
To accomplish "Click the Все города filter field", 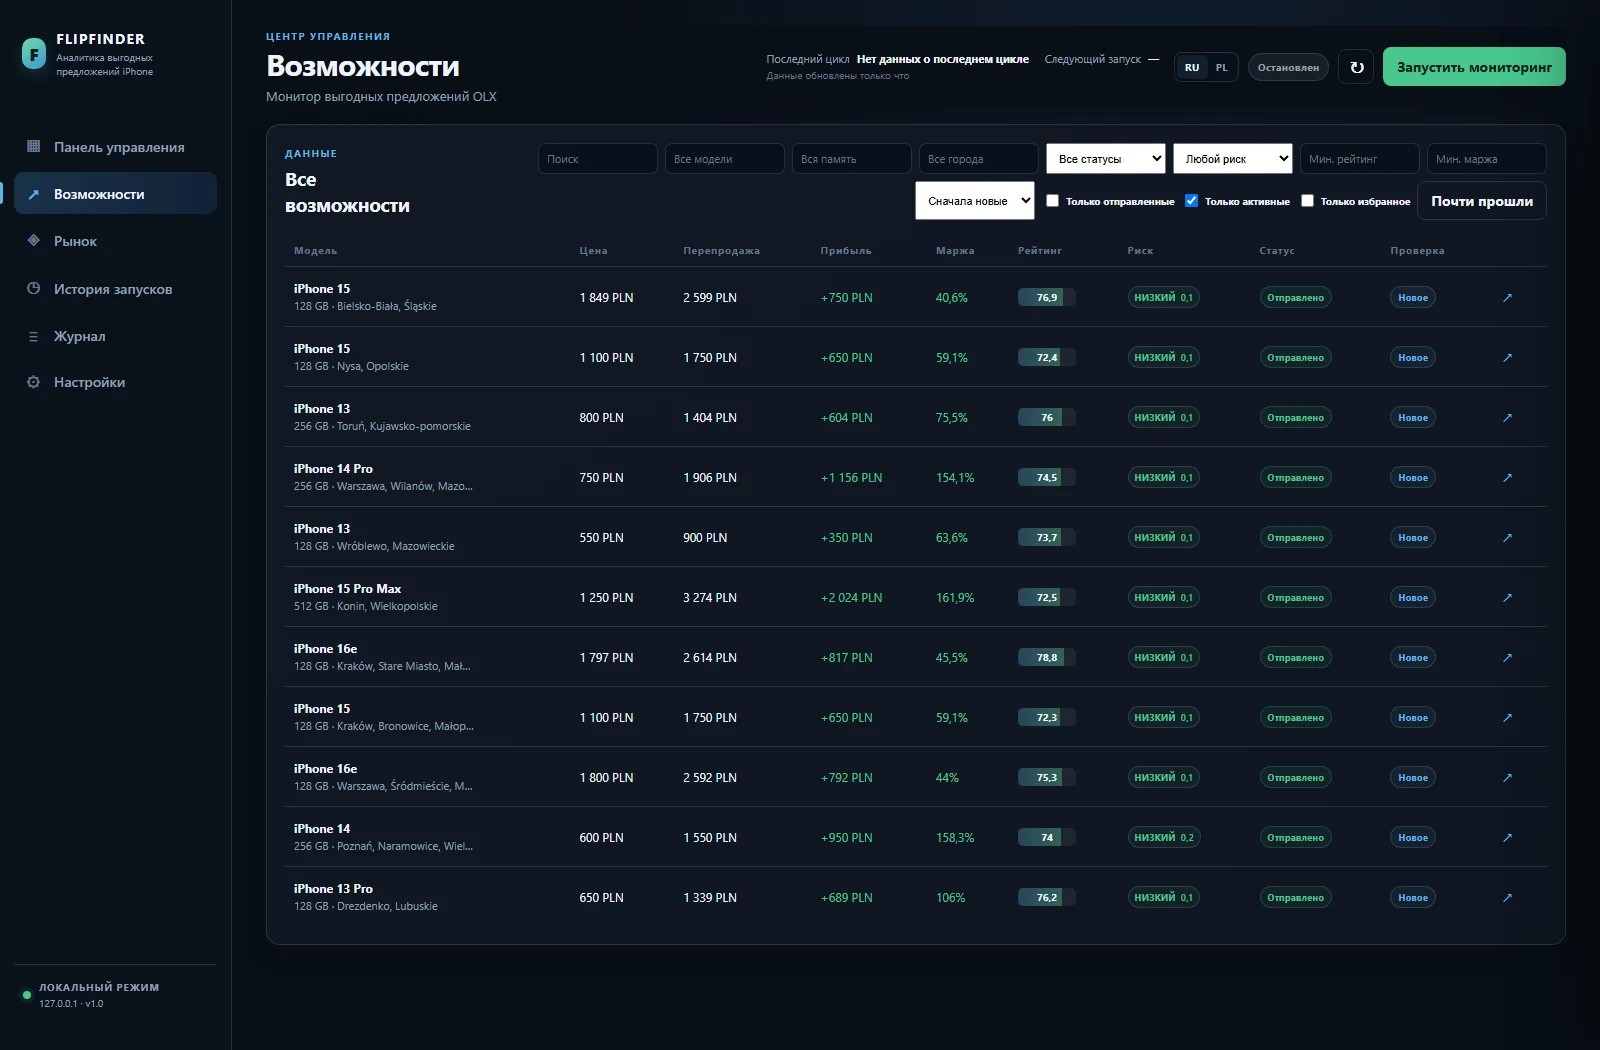I will point(979,158).
